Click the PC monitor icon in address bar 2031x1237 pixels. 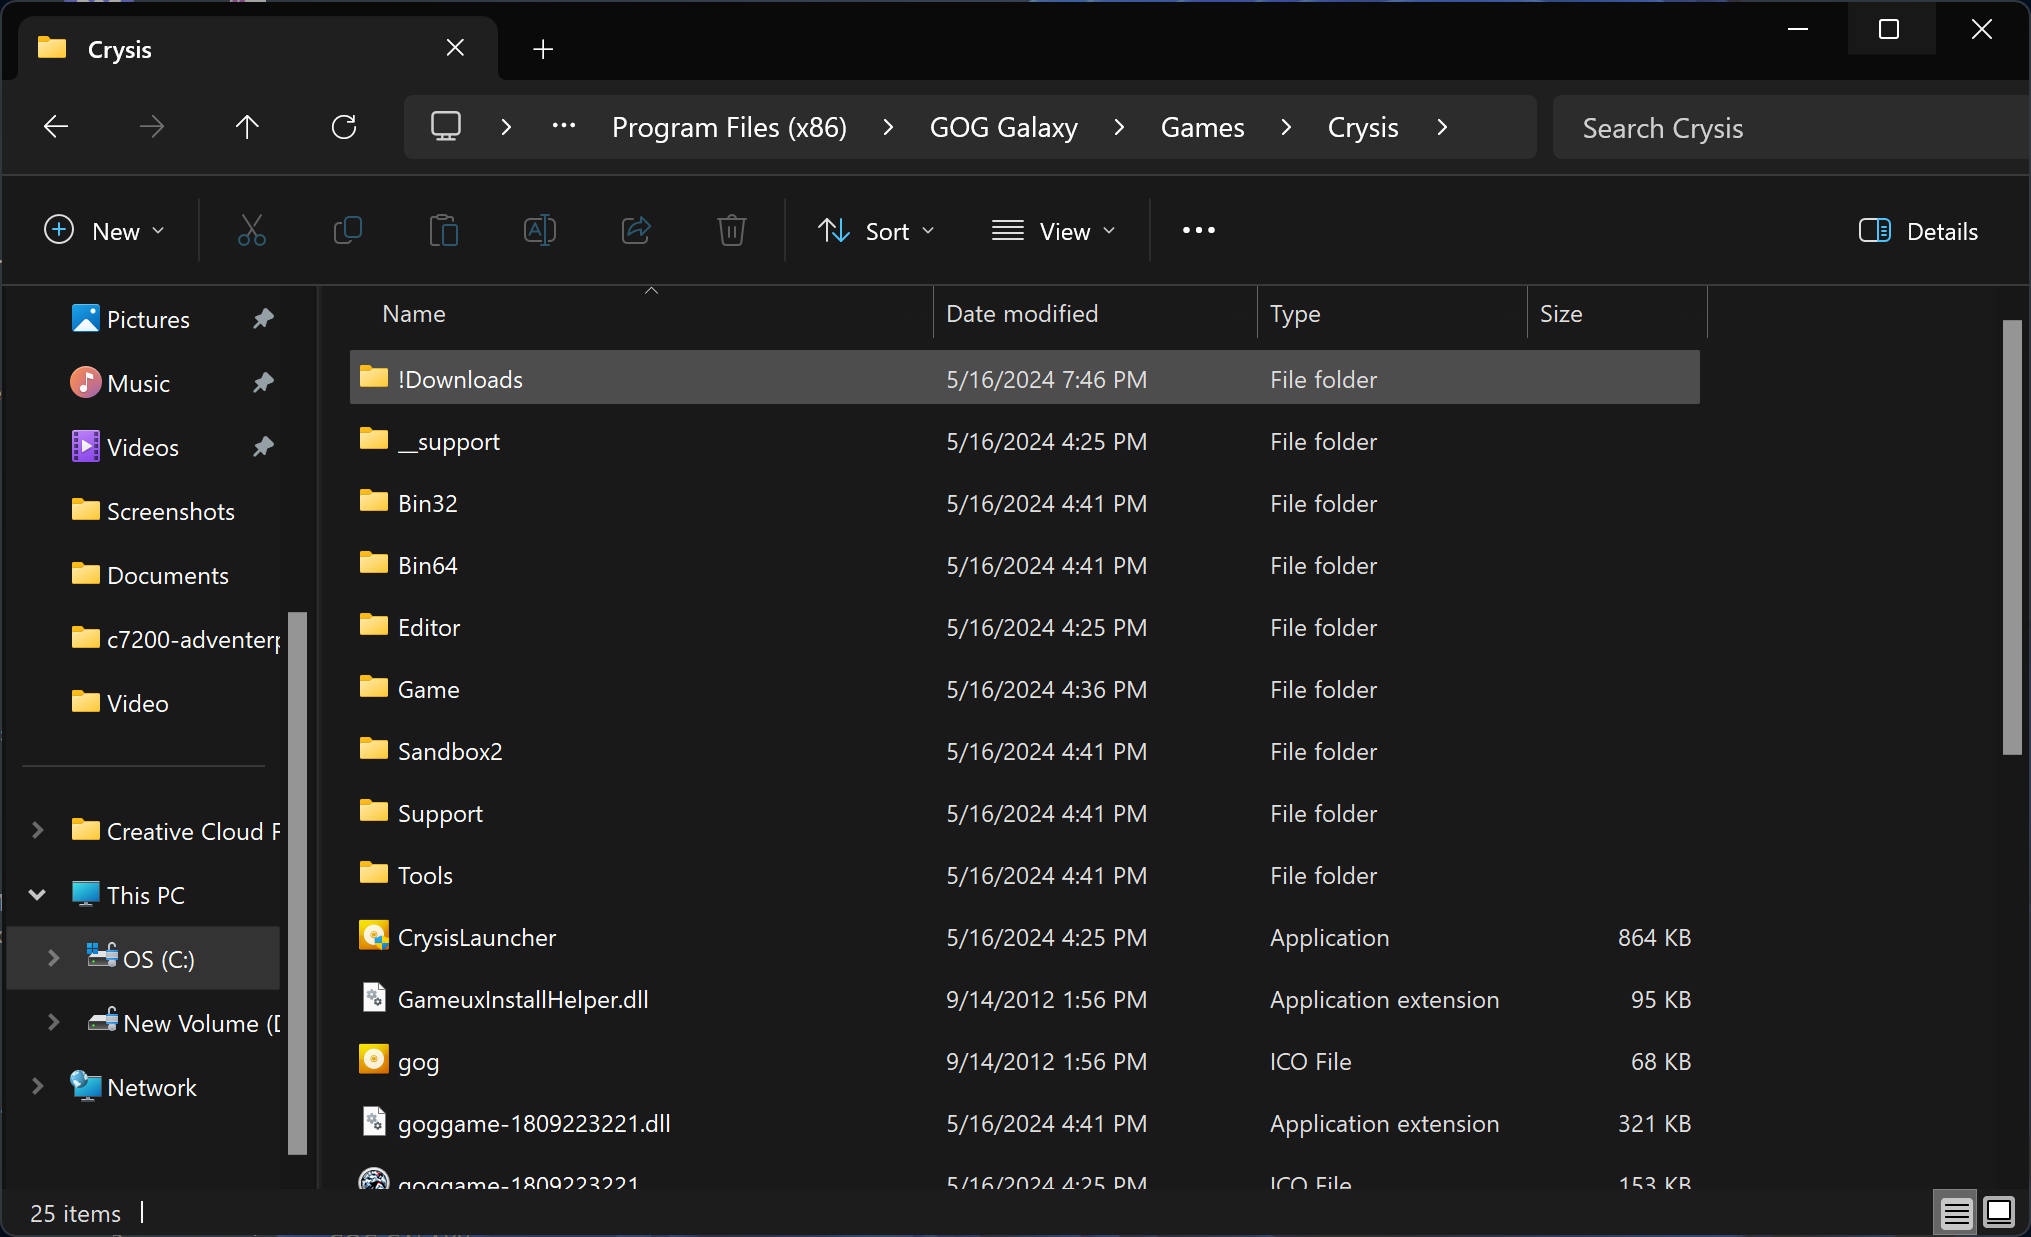coord(446,127)
